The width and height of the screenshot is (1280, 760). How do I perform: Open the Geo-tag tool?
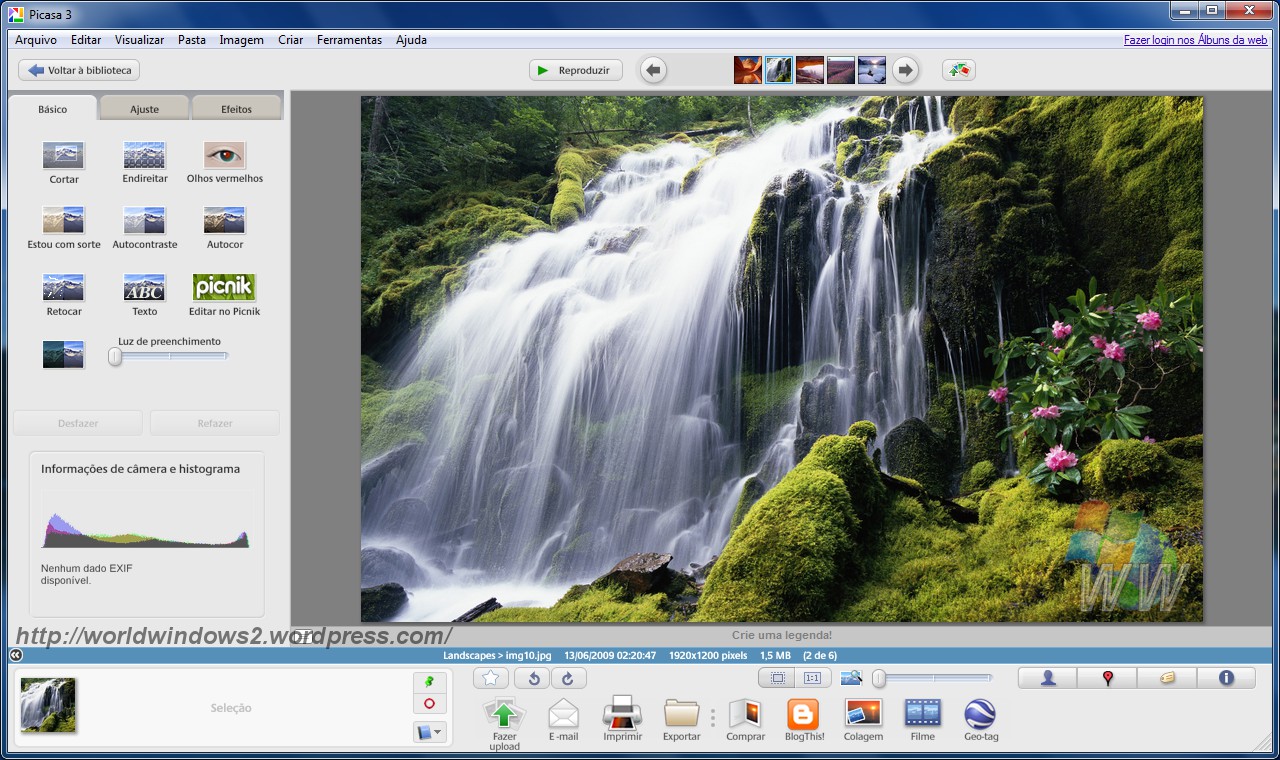pyautogui.click(x=979, y=714)
